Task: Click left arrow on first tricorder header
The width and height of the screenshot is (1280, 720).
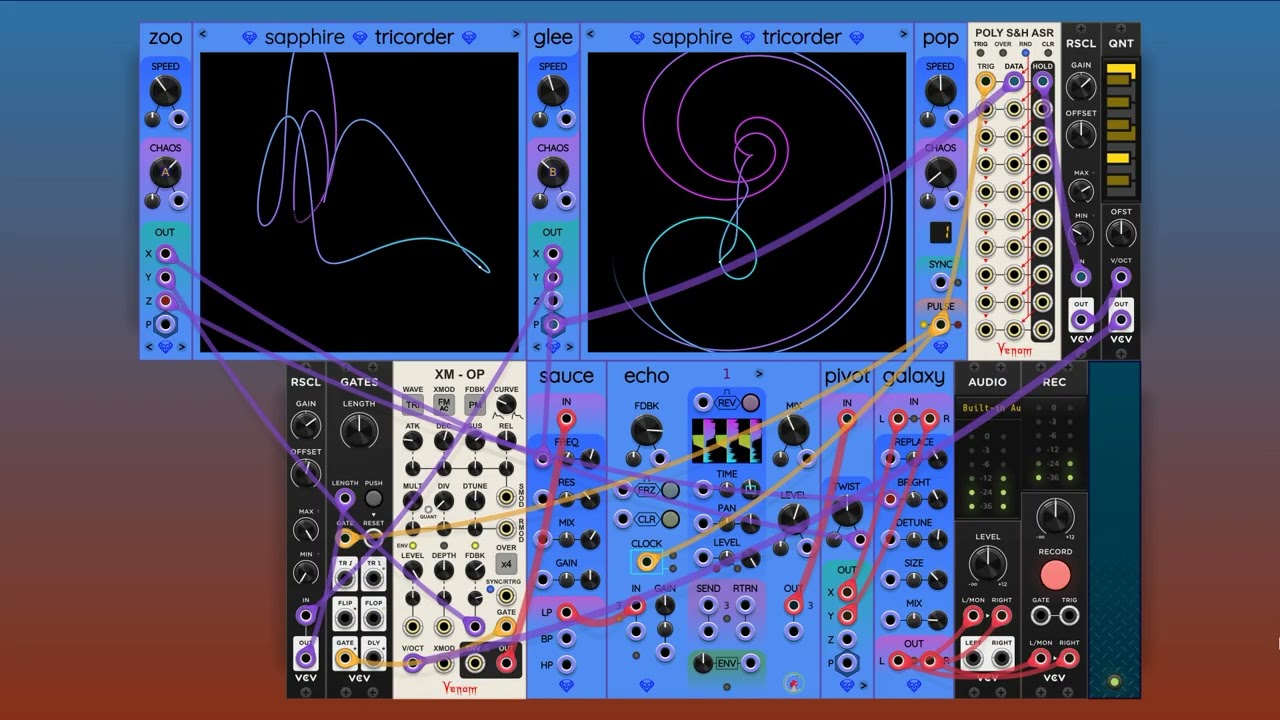Action: [x=203, y=35]
